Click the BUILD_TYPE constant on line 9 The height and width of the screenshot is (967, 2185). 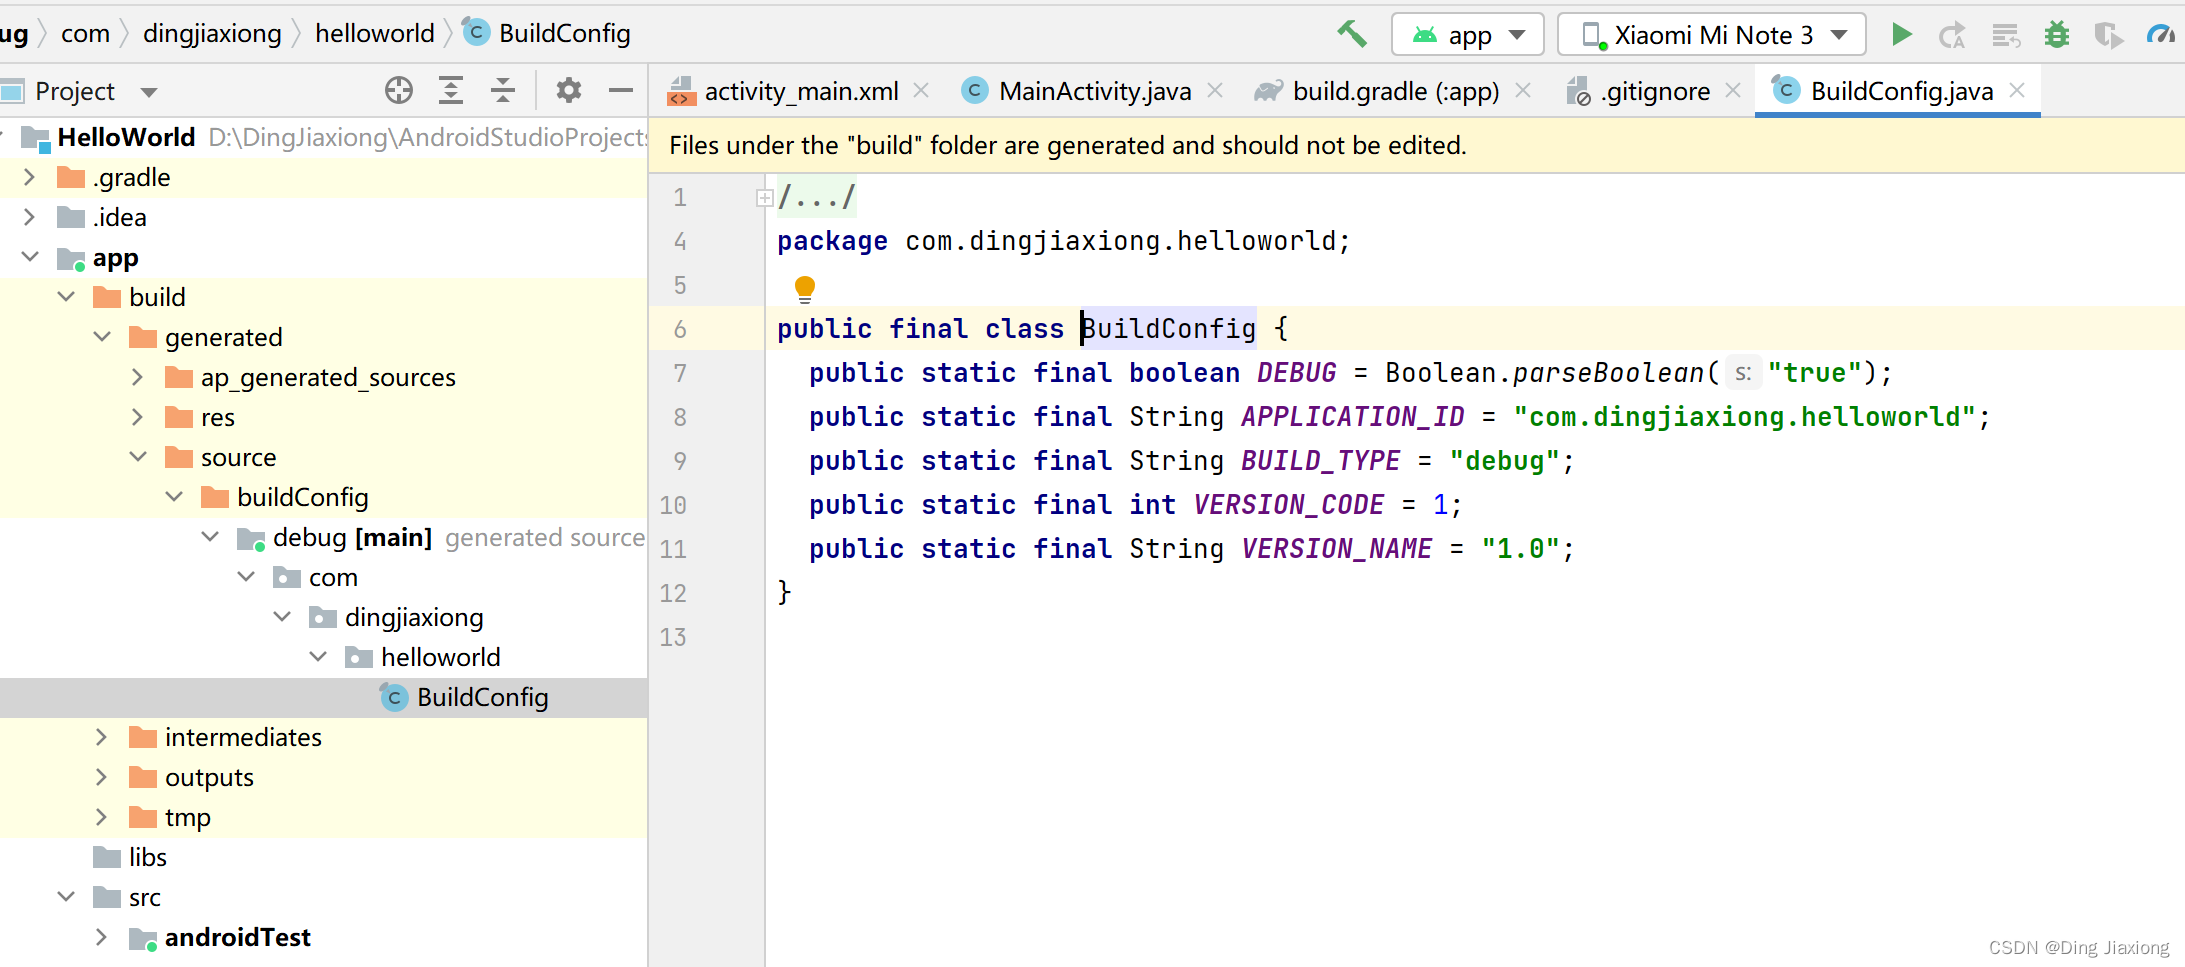coord(1321,461)
